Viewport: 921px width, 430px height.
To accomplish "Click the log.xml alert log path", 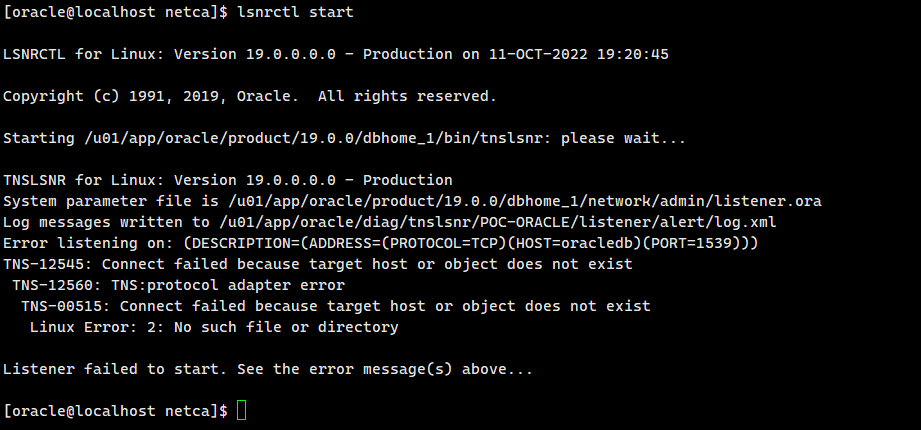I will coord(498,222).
